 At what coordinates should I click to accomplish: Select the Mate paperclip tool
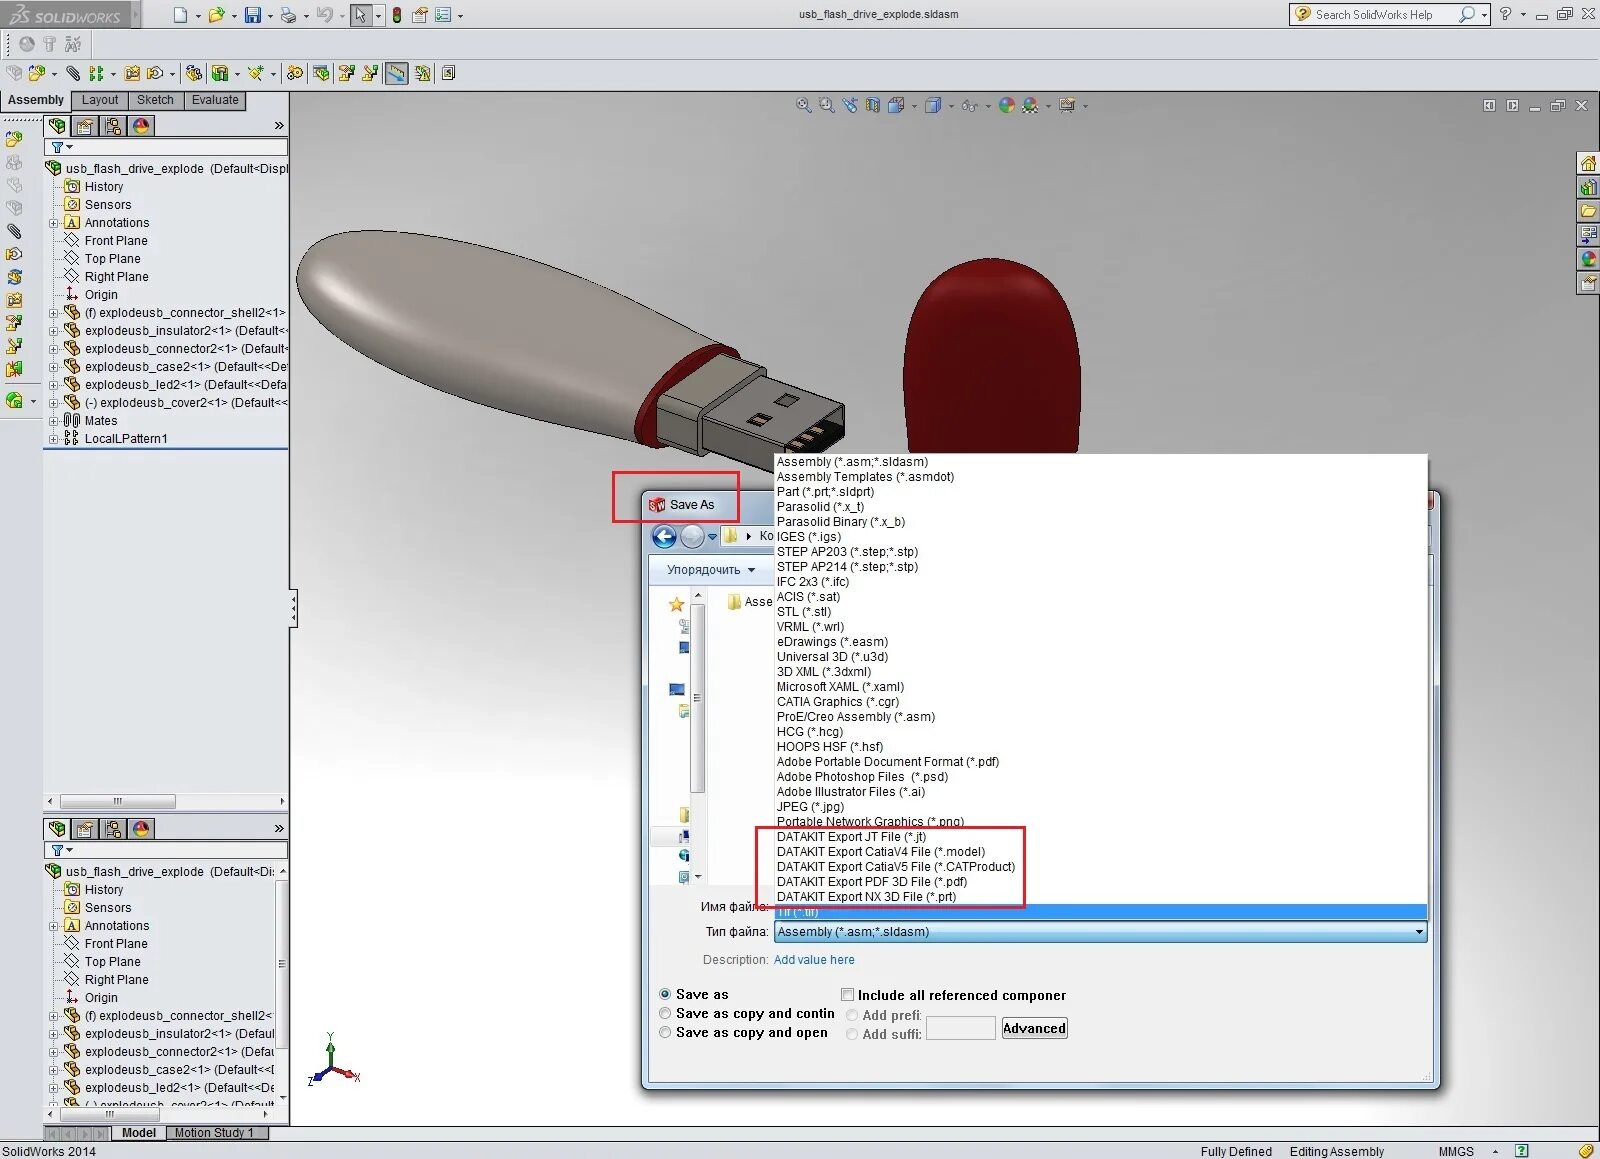(x=73, y=73)
